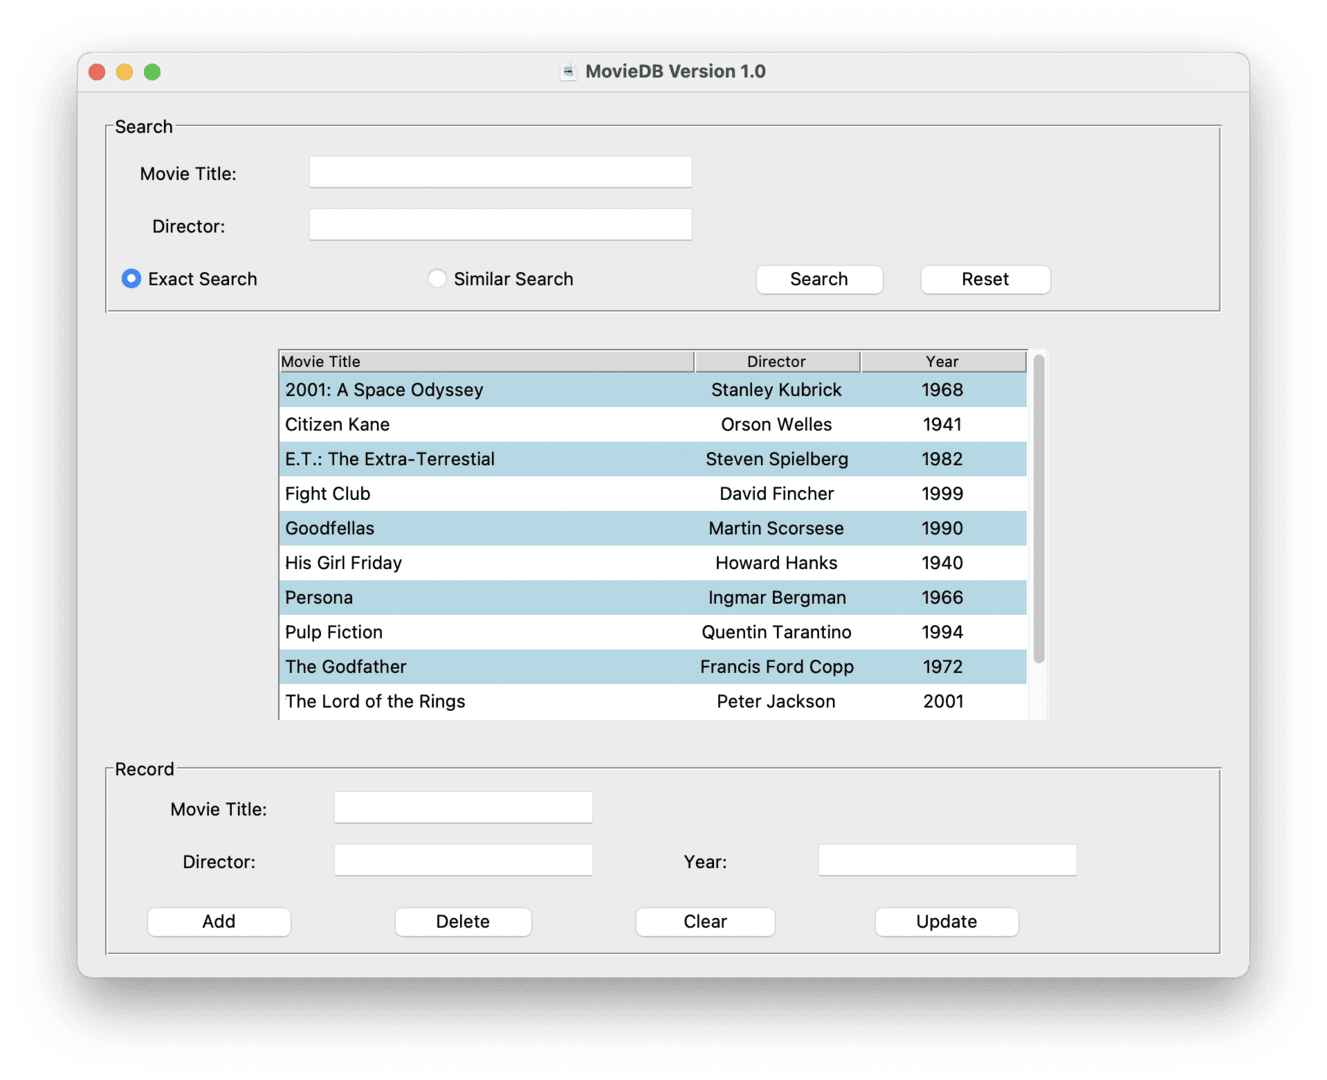Click the David Fincher director cell
The image size is (1327, 1080).
point(777,494)
